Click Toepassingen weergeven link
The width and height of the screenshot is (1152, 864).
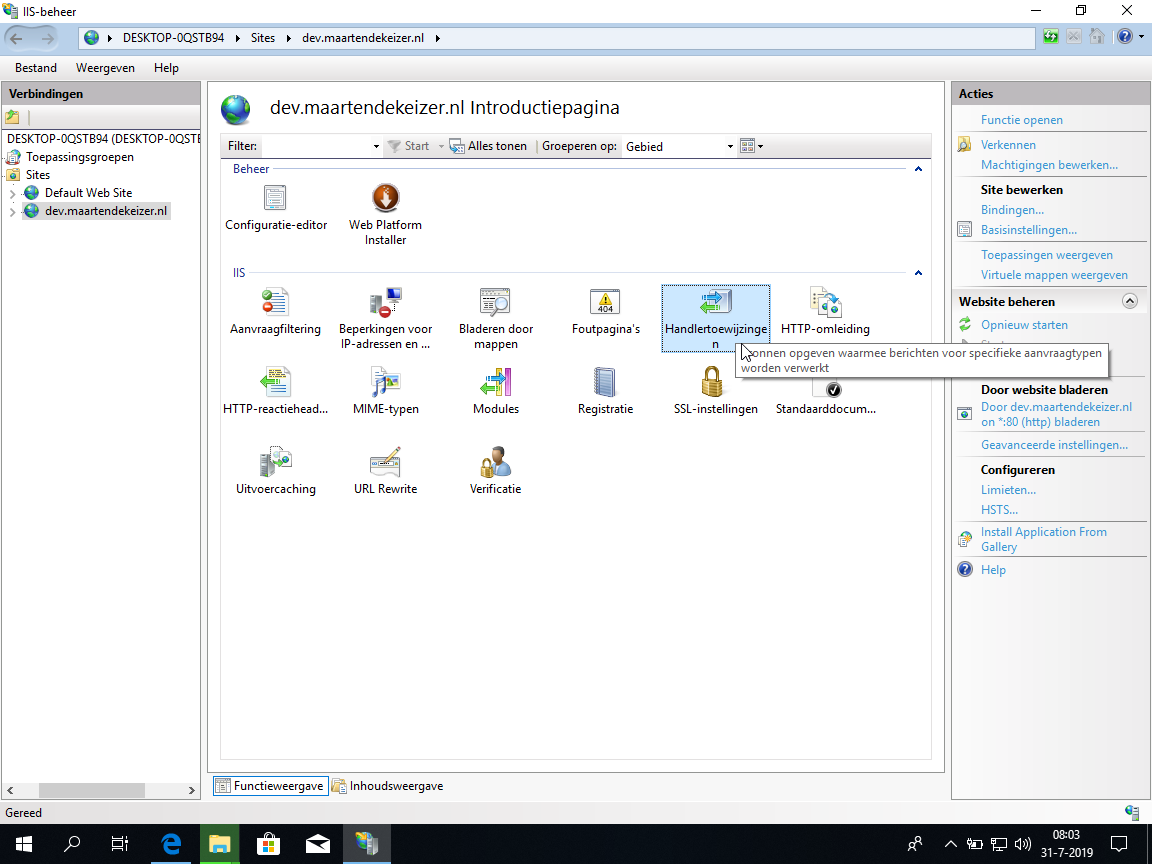pos(1046,255)
